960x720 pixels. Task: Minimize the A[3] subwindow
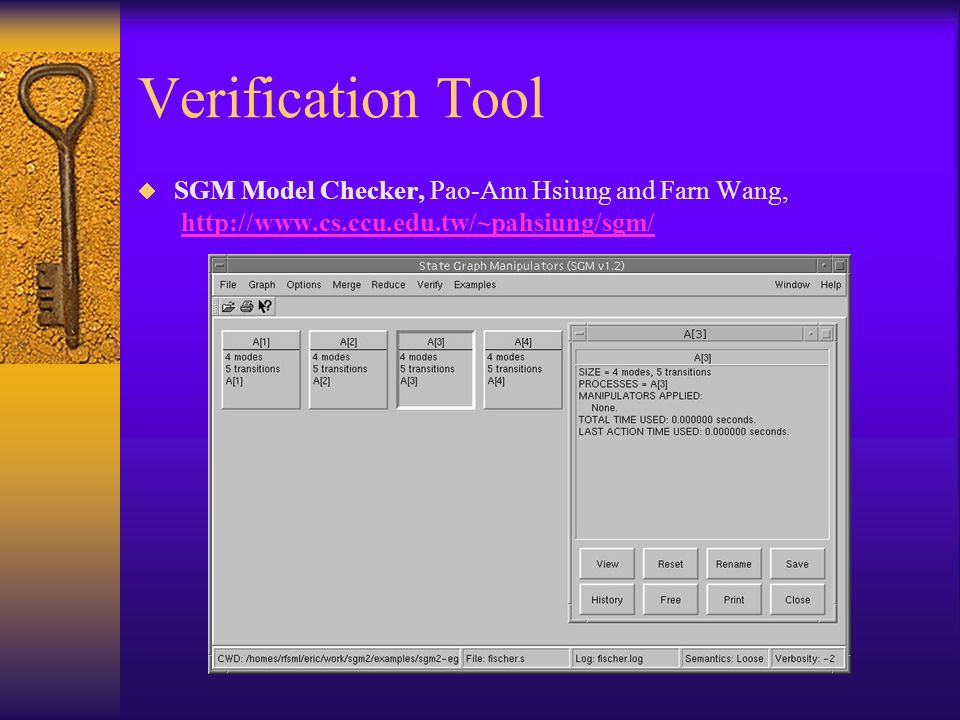point(811,334)
